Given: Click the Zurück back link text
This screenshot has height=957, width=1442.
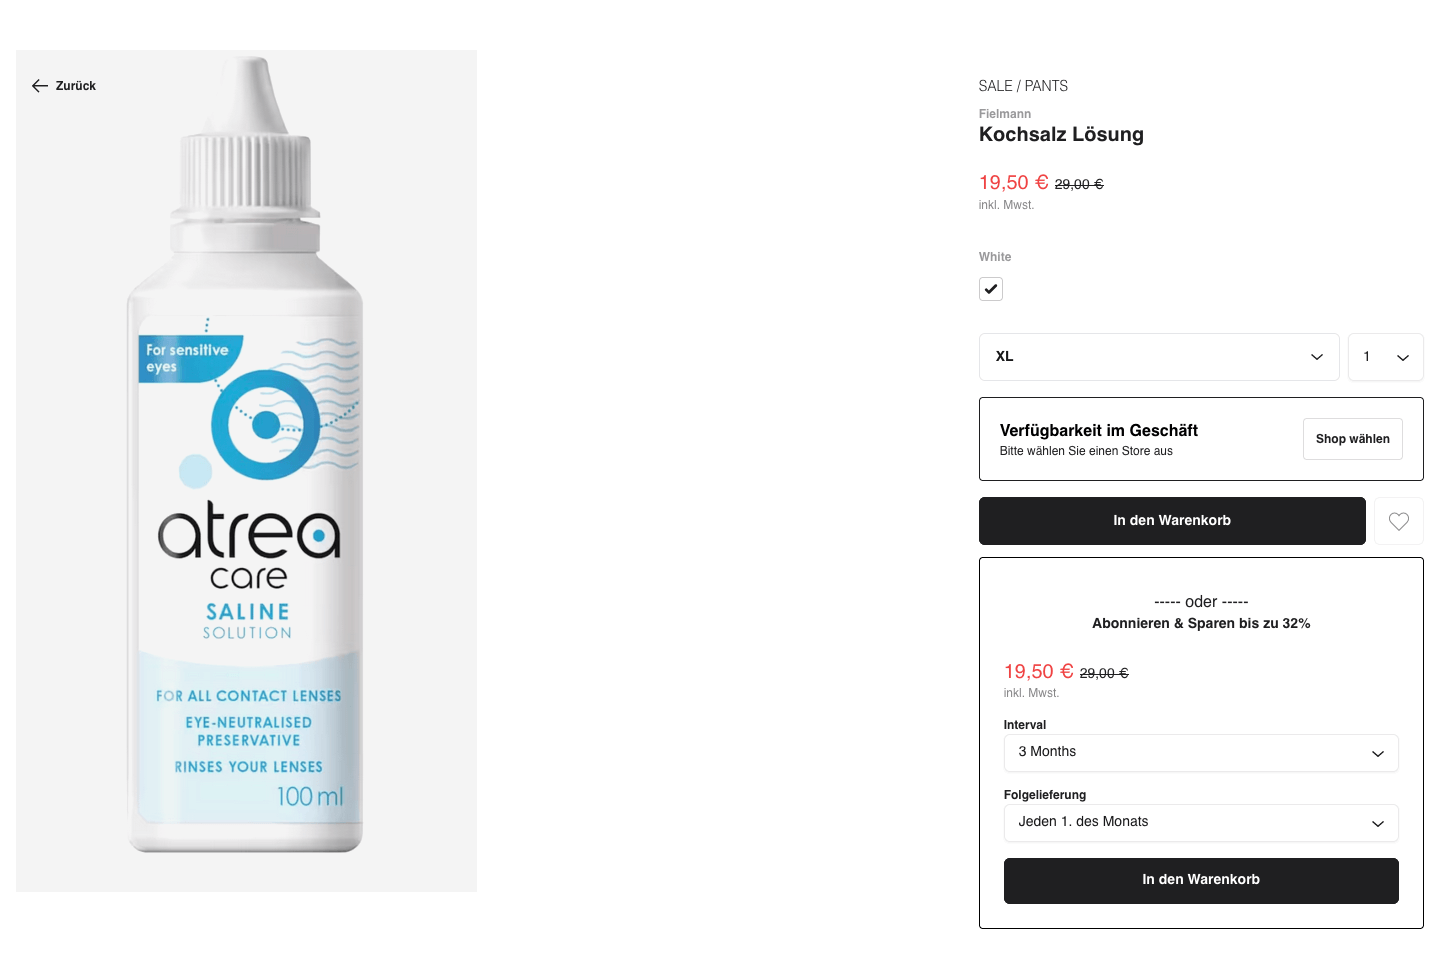Looking at the screenshot, I should [76, 86].
